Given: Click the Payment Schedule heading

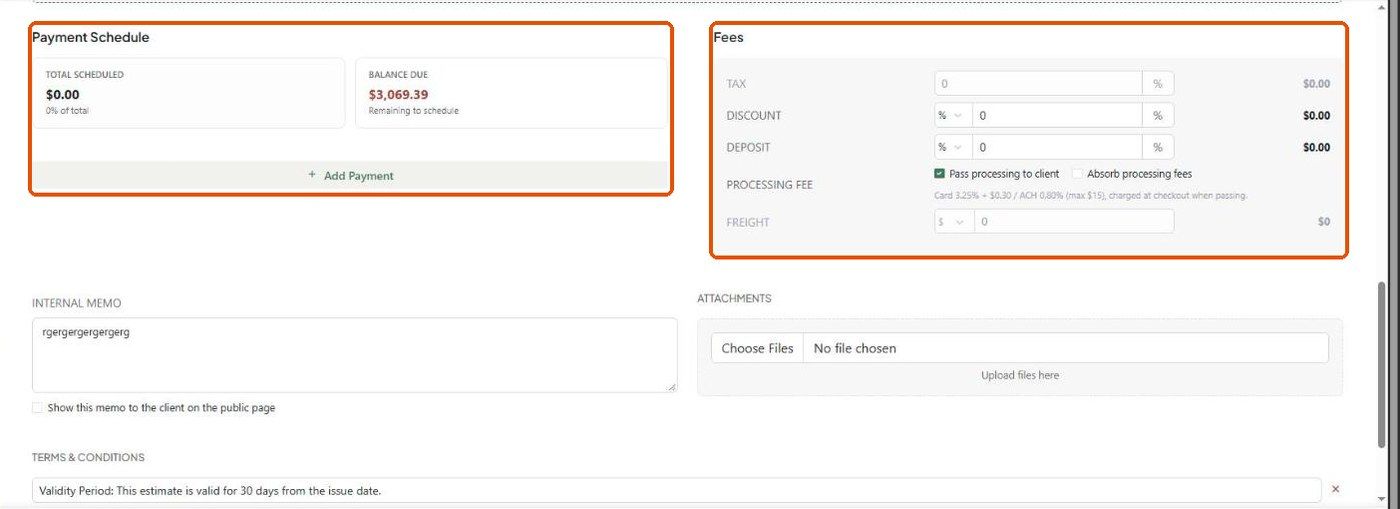Looking at the screenshot, I should click(90, 37).
